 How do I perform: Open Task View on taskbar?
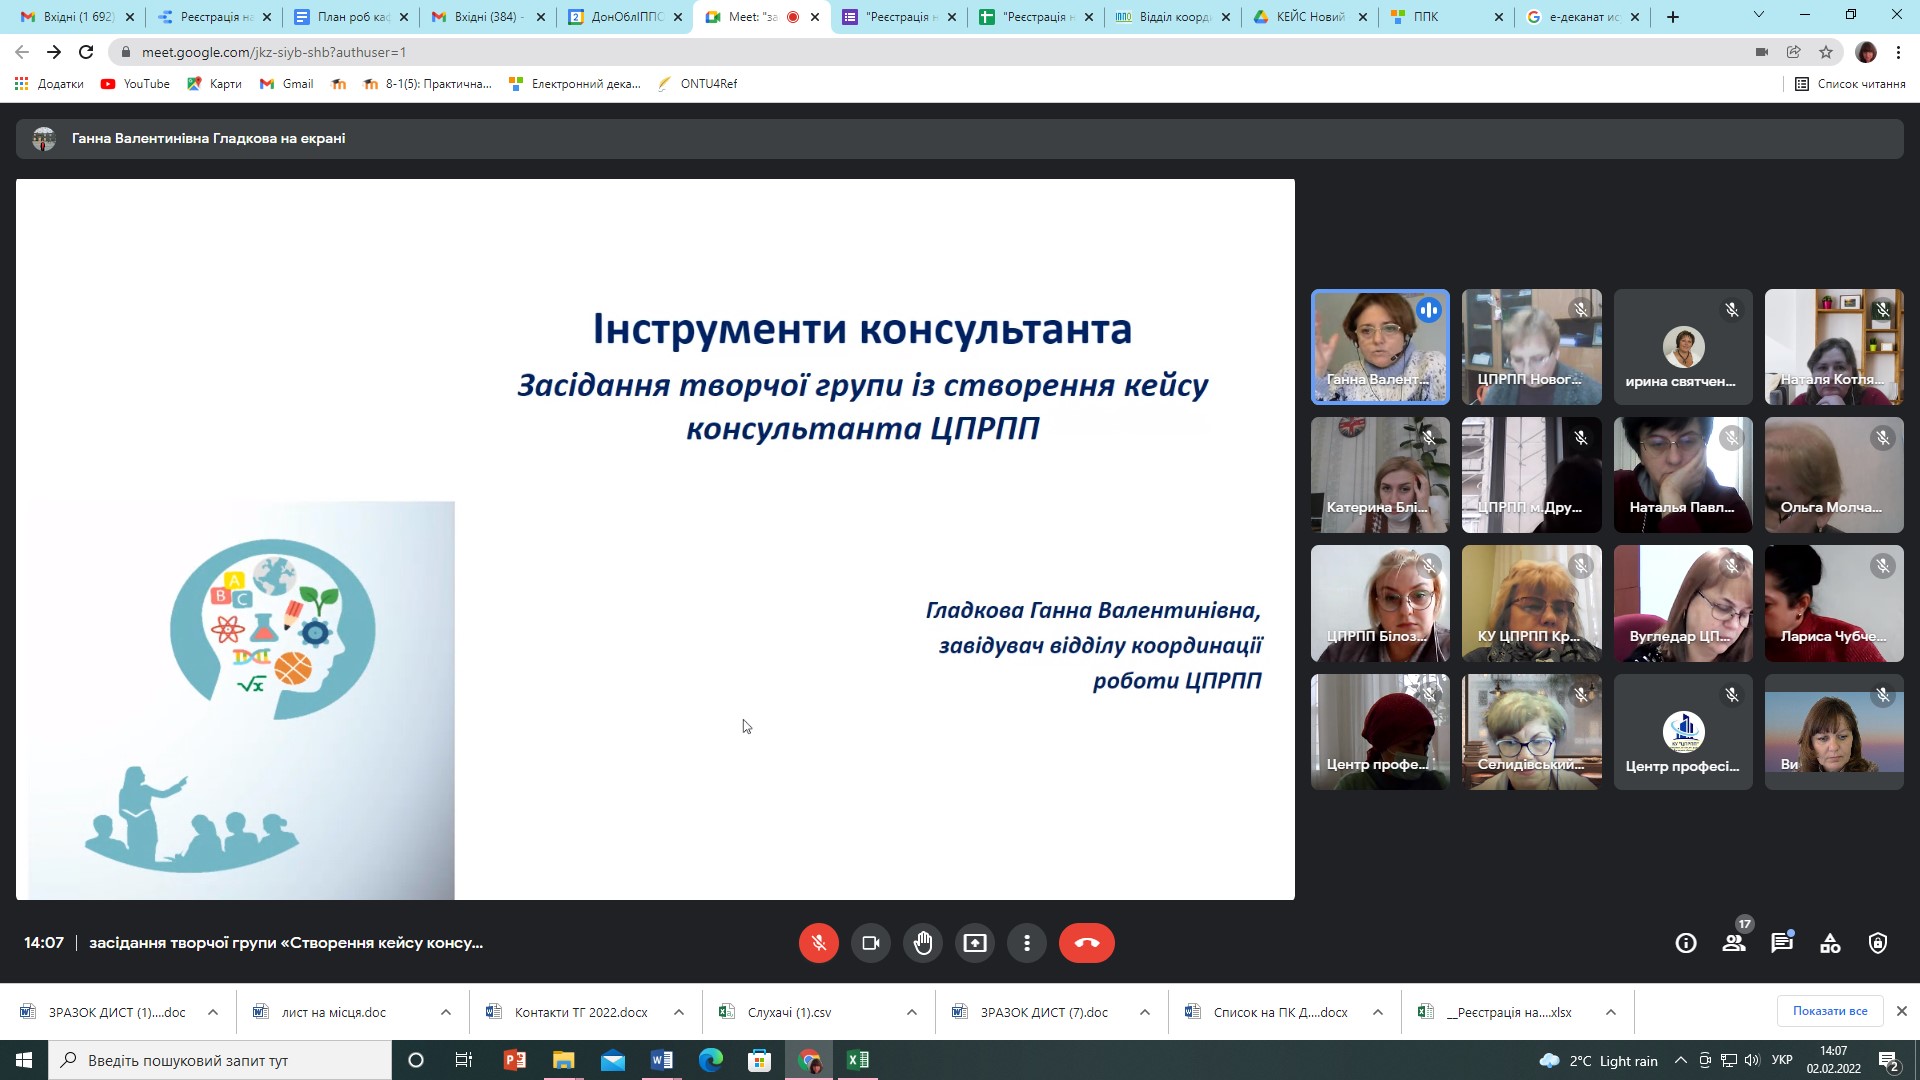464,1060
